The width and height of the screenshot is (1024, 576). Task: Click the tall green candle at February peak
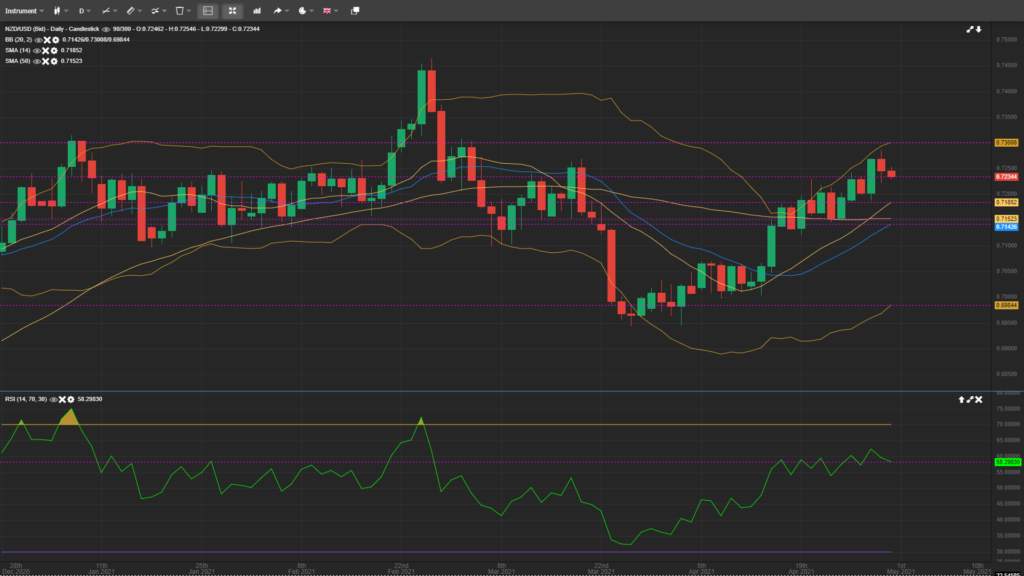[x=422, y=96]
